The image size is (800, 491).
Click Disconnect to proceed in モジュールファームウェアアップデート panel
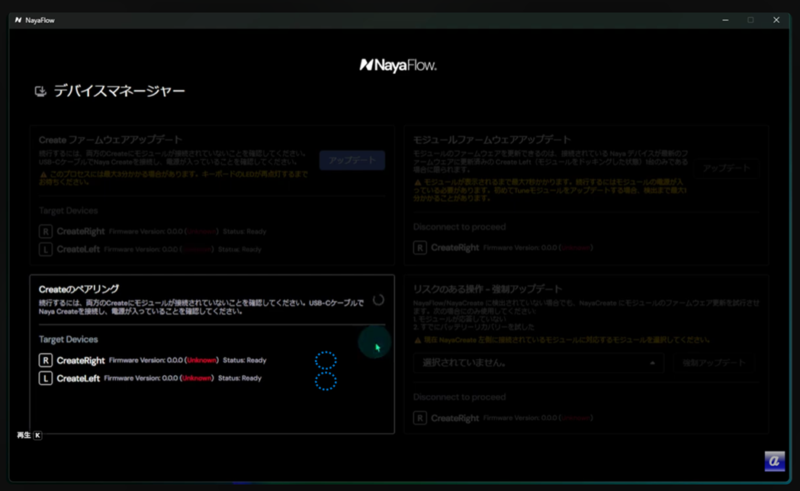tap(459, 227)
